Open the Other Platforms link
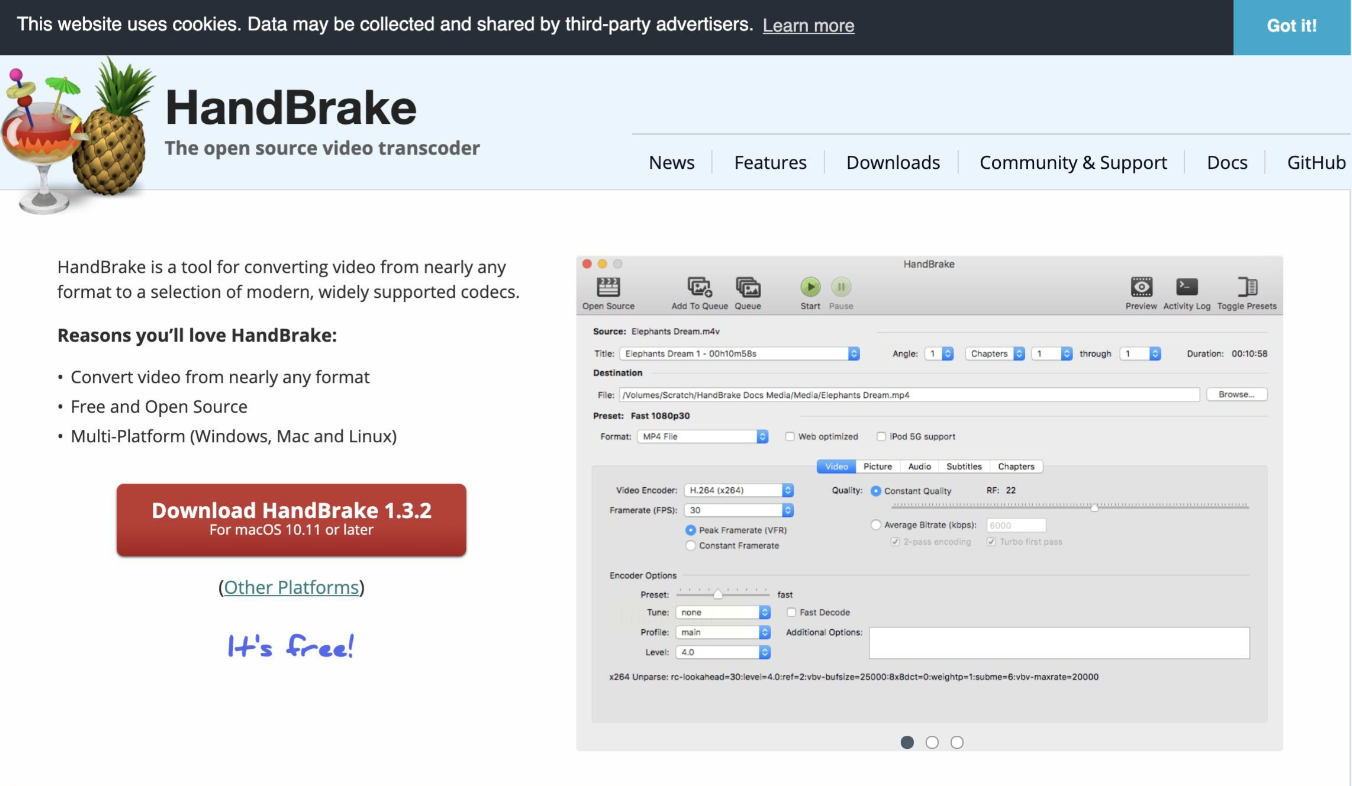Screen dimensions: 1352x786 click(291, 588)
